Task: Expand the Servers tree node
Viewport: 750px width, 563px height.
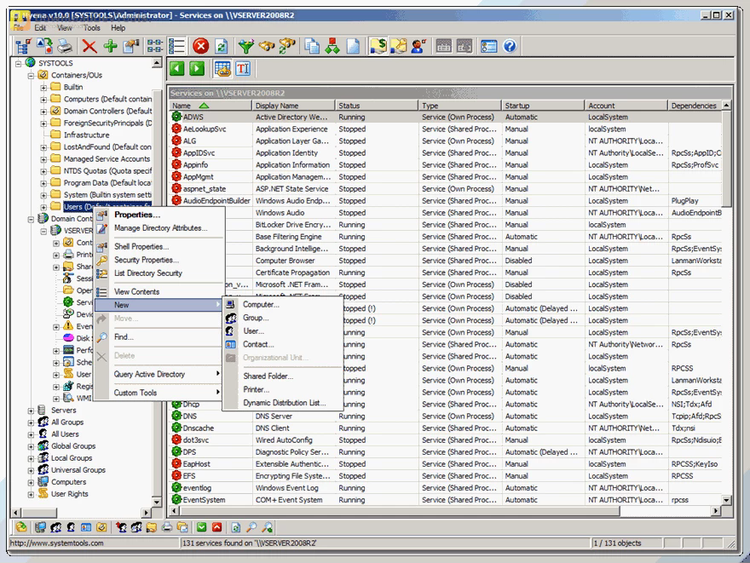Action: coord(31,410)
